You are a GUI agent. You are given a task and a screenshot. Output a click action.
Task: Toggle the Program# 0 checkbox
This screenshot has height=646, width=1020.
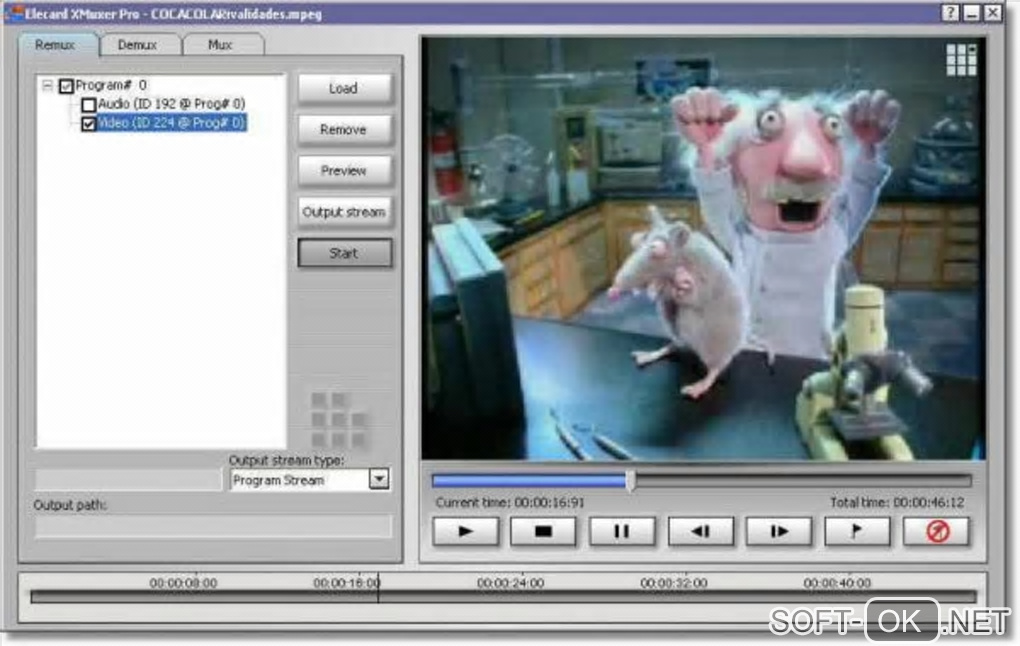coord(66,86)
